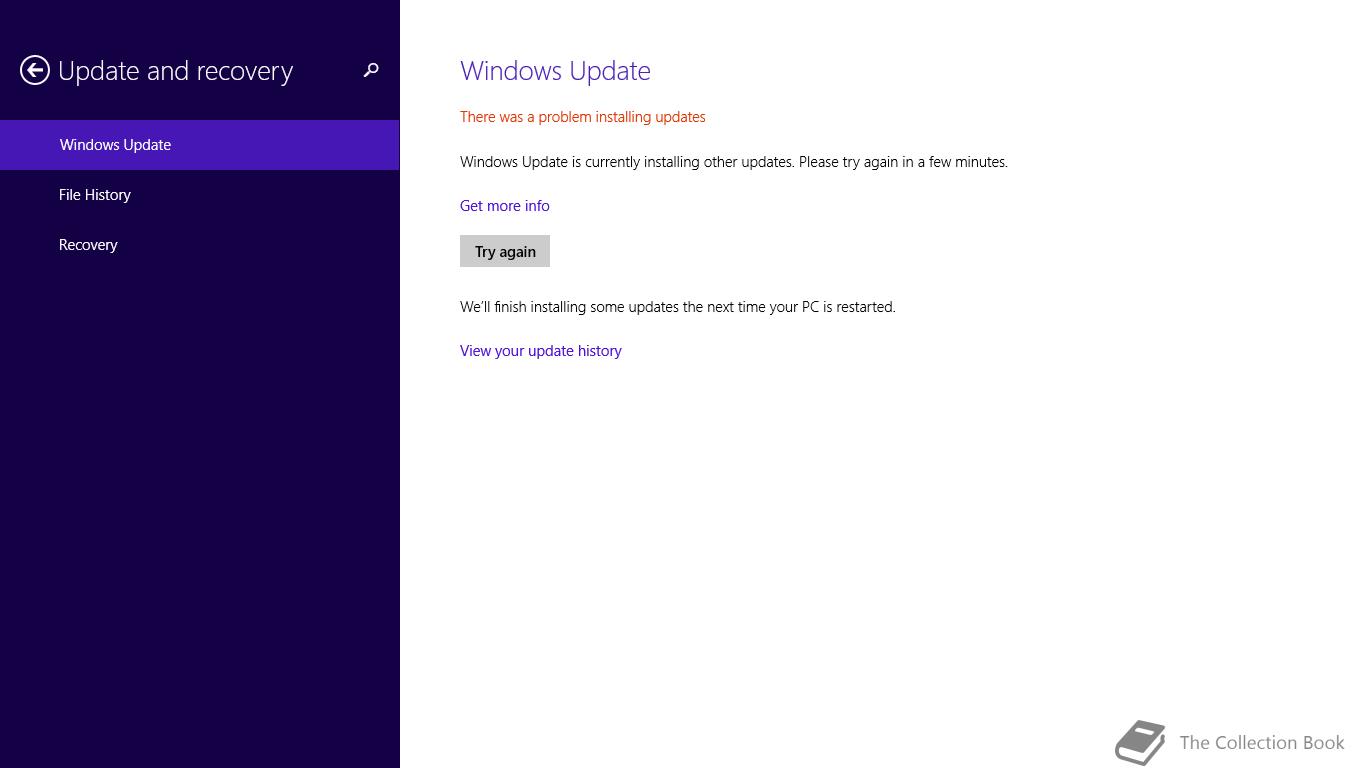Image resolution: width=1366 pixels, height=768 pixels.
Task: Go back using the circled arrow icon
Action: click(x=35, y=71)
